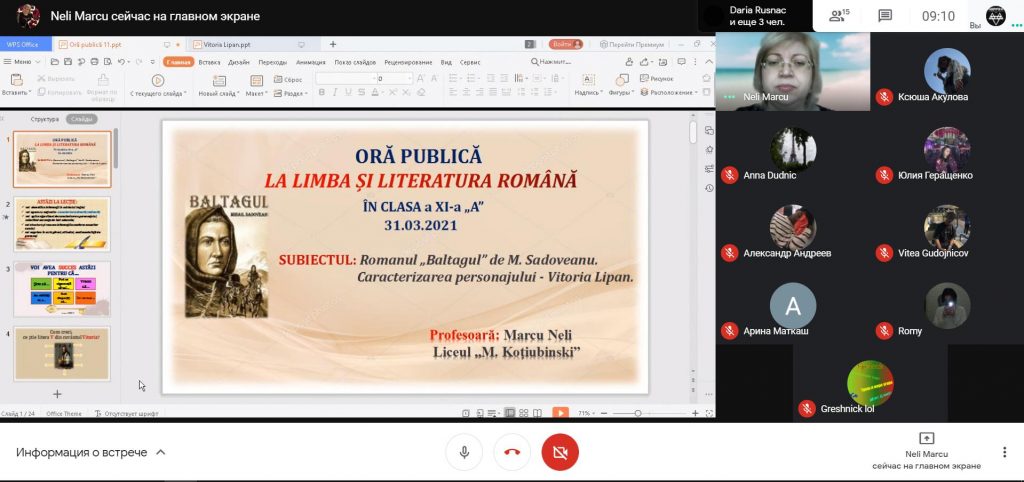Click the plus icon below slide thumbnails
This screenshot has height=482, width=1024.
(x=57, y=394)
